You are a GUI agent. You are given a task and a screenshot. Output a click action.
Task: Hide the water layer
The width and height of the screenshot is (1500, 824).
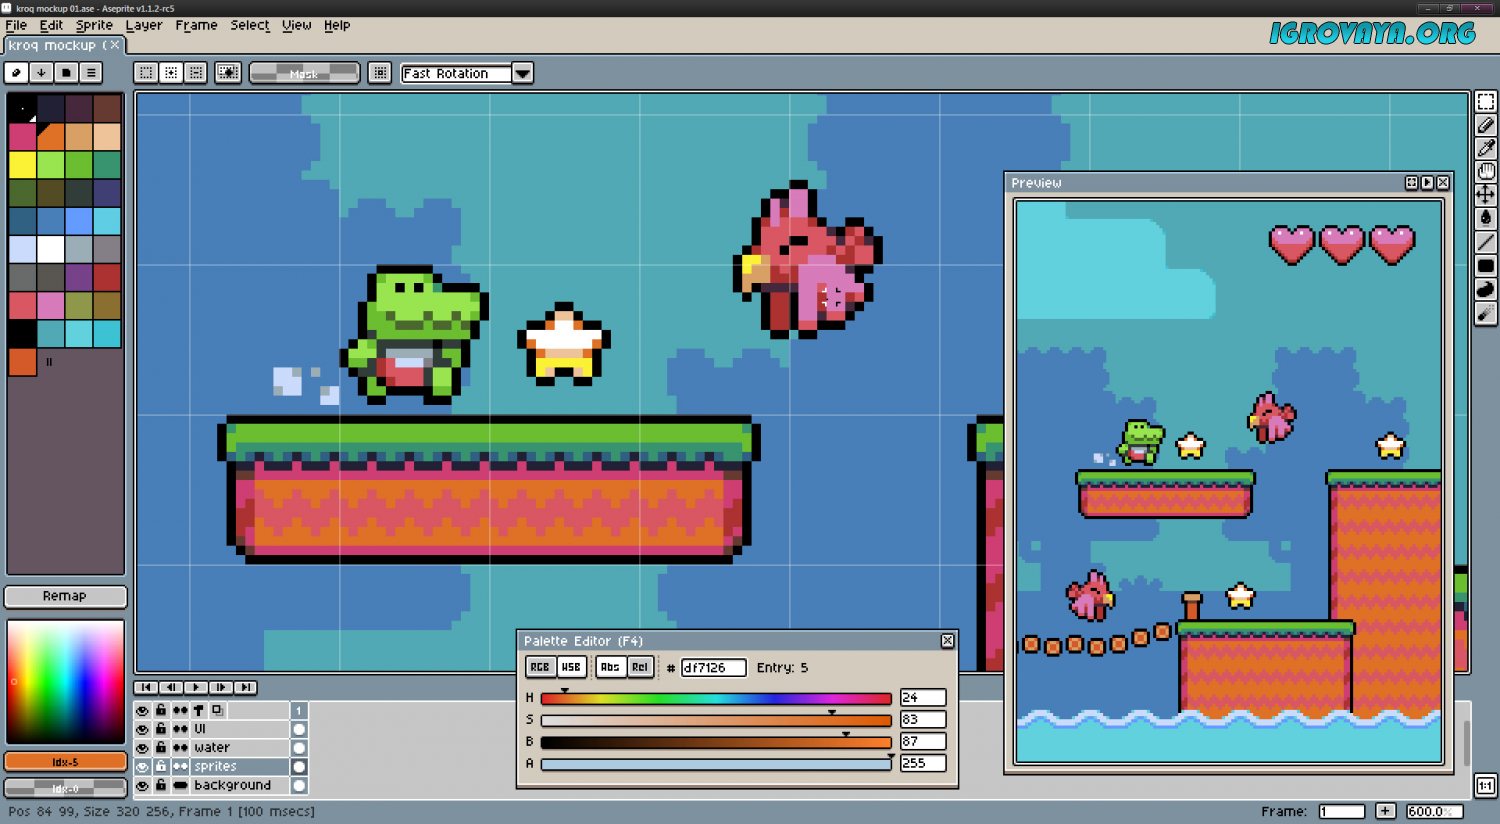coord(142,748)
